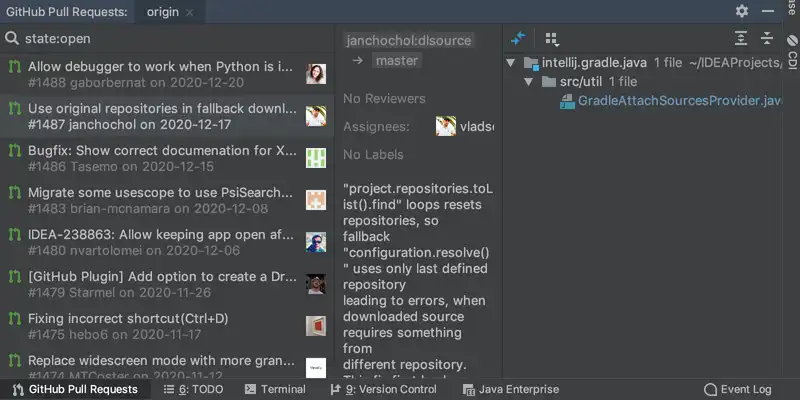Hide the GitHub Pull Requests tool window
This screenshot has height=400, width=800.
point(767,11)
